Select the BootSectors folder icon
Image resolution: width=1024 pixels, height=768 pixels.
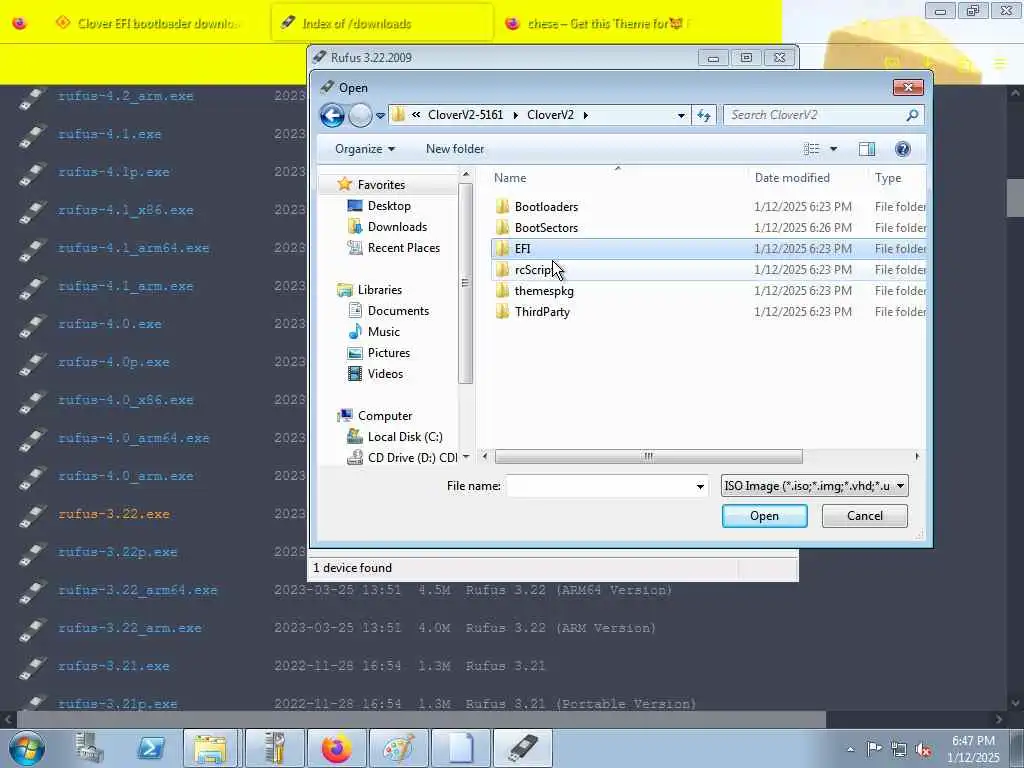pos(502,227)
